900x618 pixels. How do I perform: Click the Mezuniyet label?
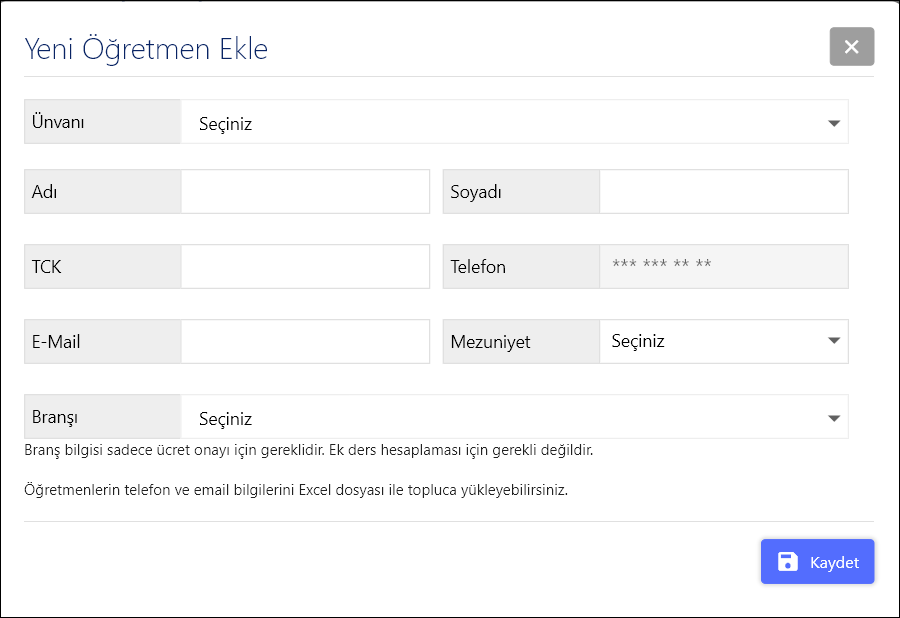(490, 342)
